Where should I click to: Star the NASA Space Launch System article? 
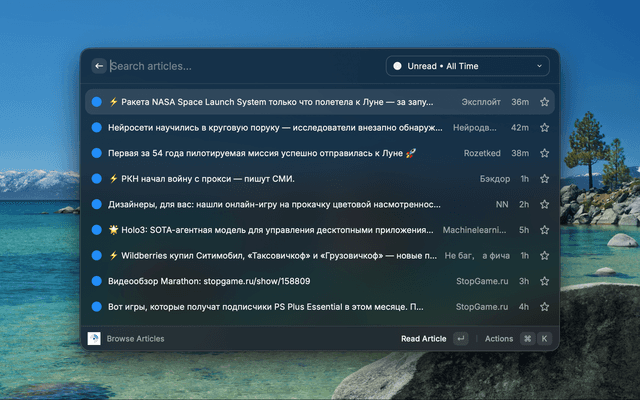545,102
